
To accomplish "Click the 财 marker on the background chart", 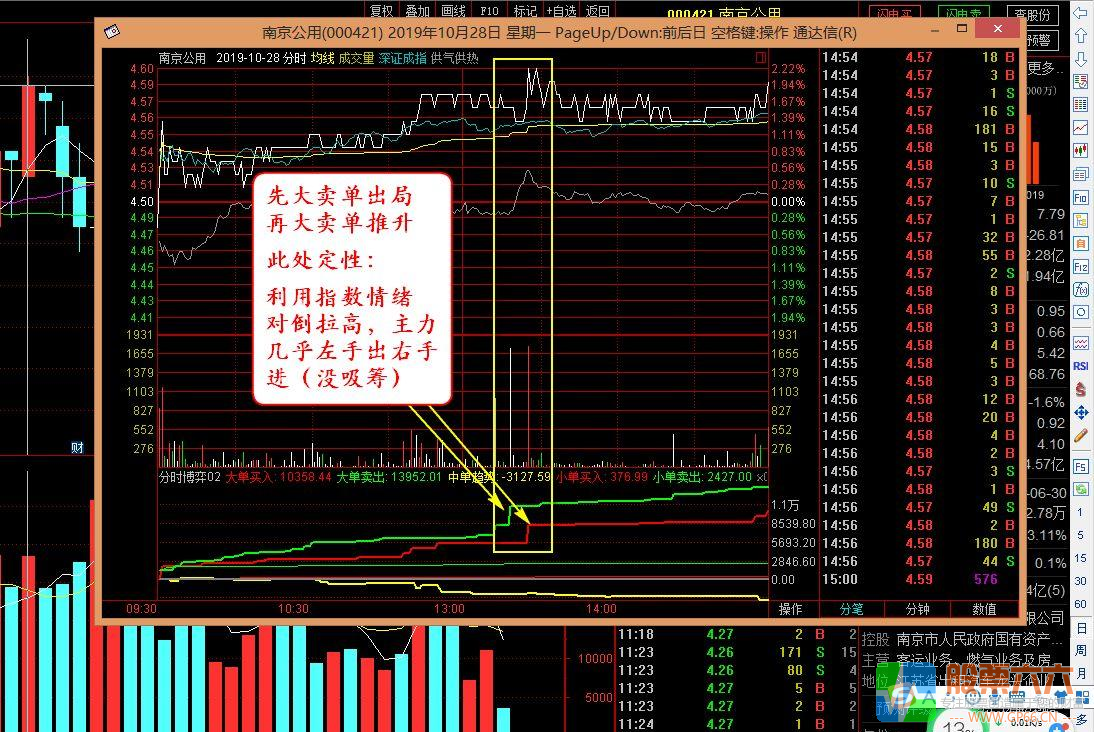I will coord(77,447).
